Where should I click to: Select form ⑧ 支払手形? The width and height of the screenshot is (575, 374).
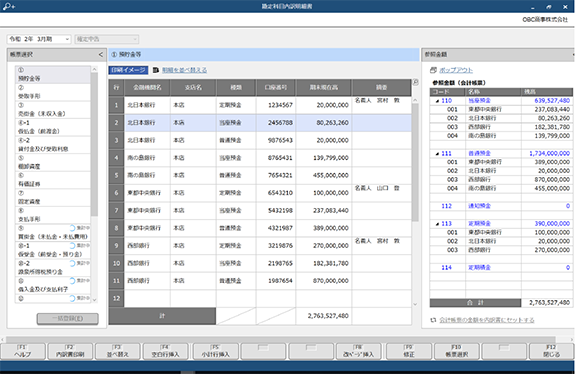point(53,215)
